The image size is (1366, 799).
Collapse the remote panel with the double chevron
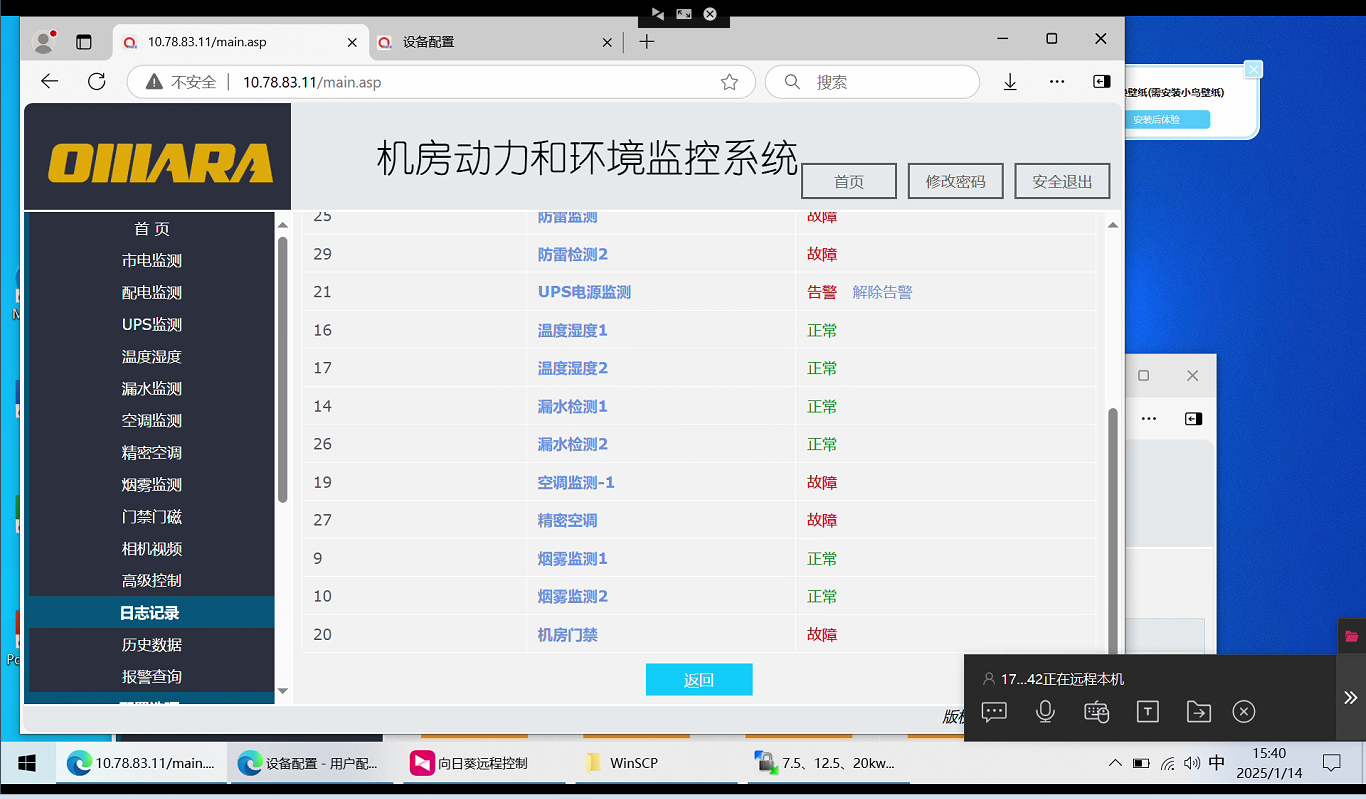click(1350, 698)
